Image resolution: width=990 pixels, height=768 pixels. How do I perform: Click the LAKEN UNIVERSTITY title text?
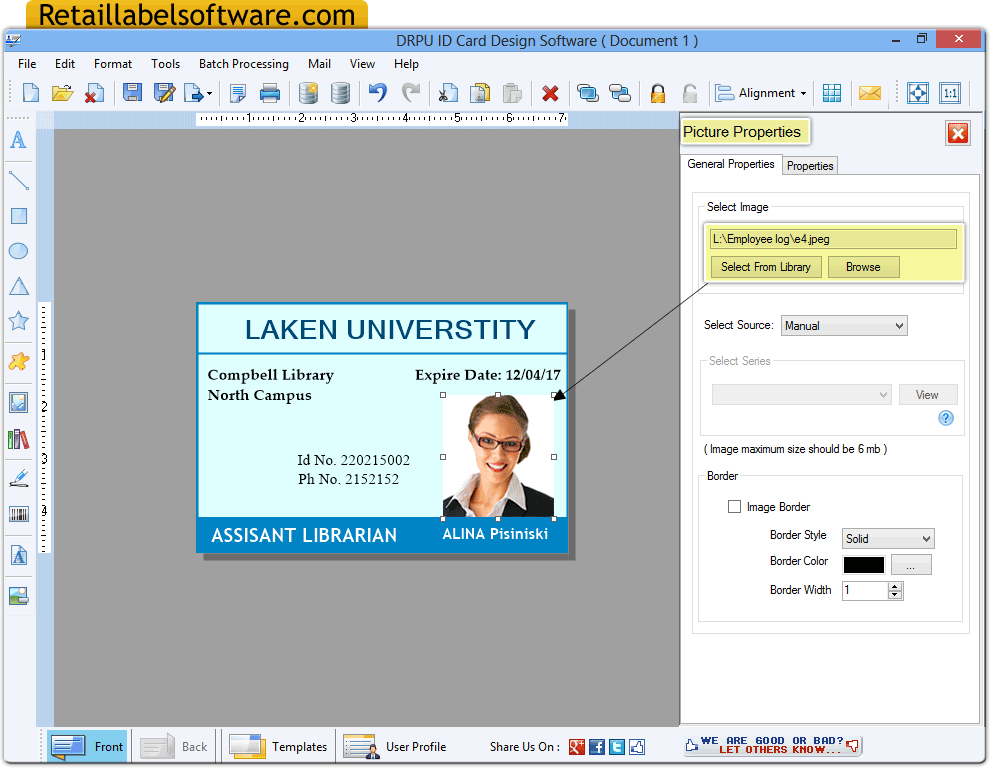390,329
